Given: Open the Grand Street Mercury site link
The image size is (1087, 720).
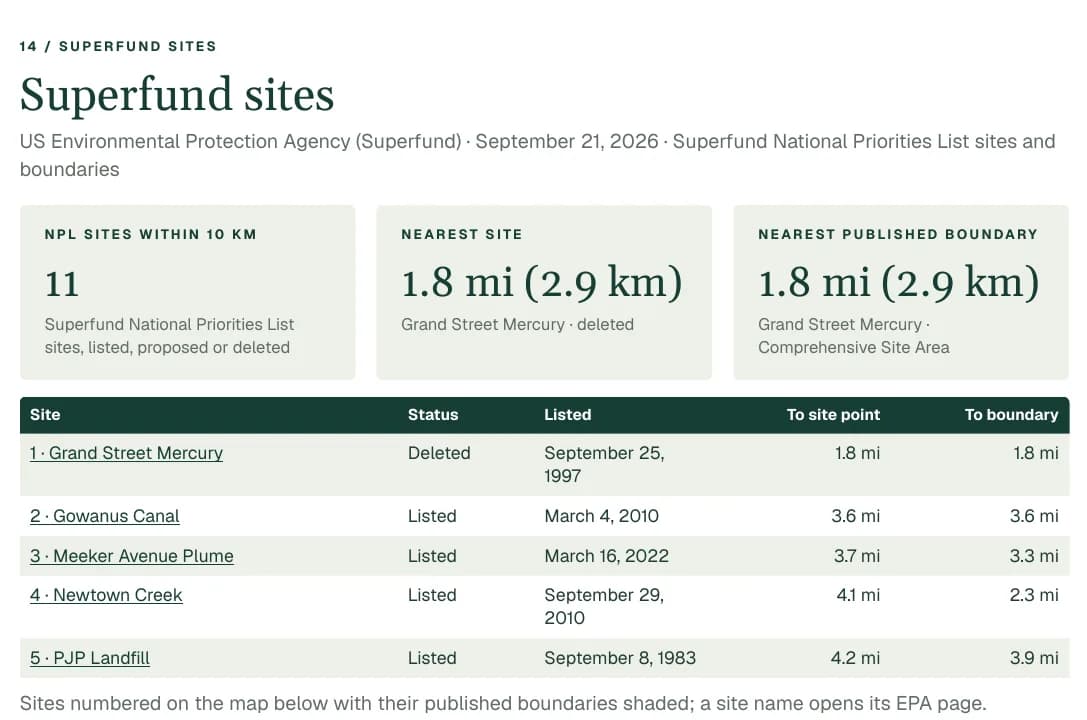Looking at the screenshot, I should click(126, 453).
